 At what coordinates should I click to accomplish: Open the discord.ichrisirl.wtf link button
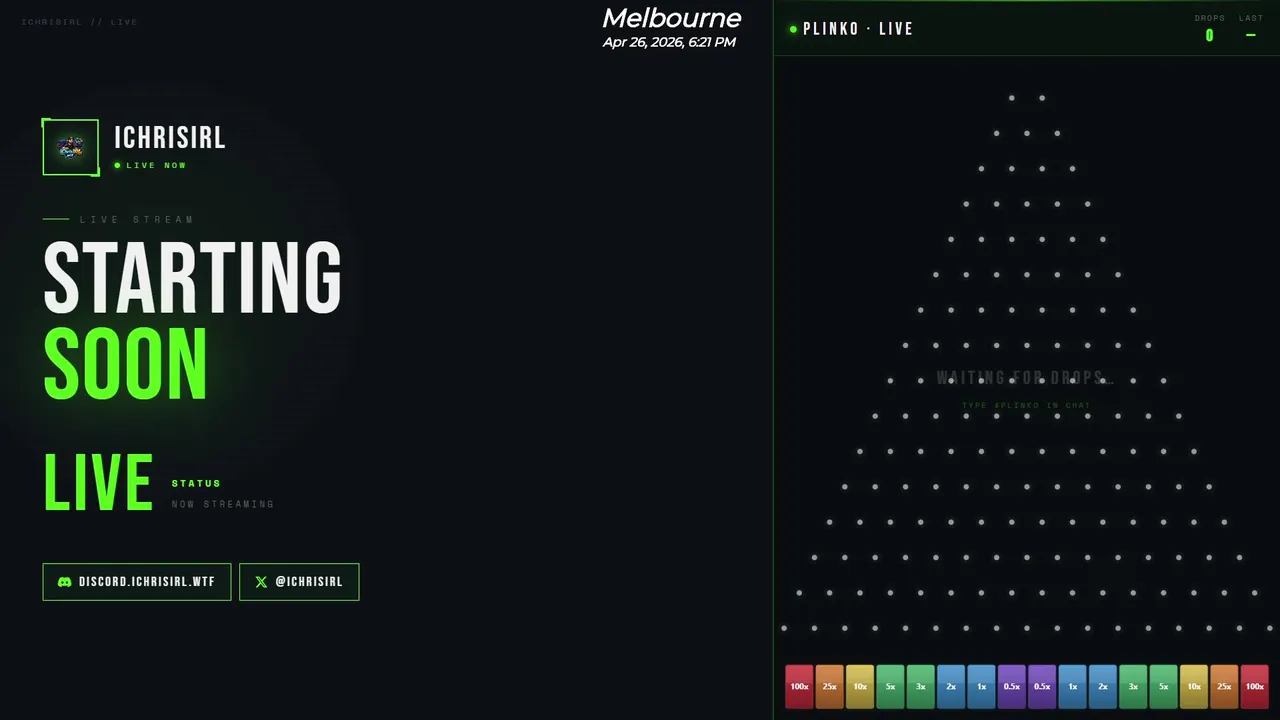tap(137, 582)
